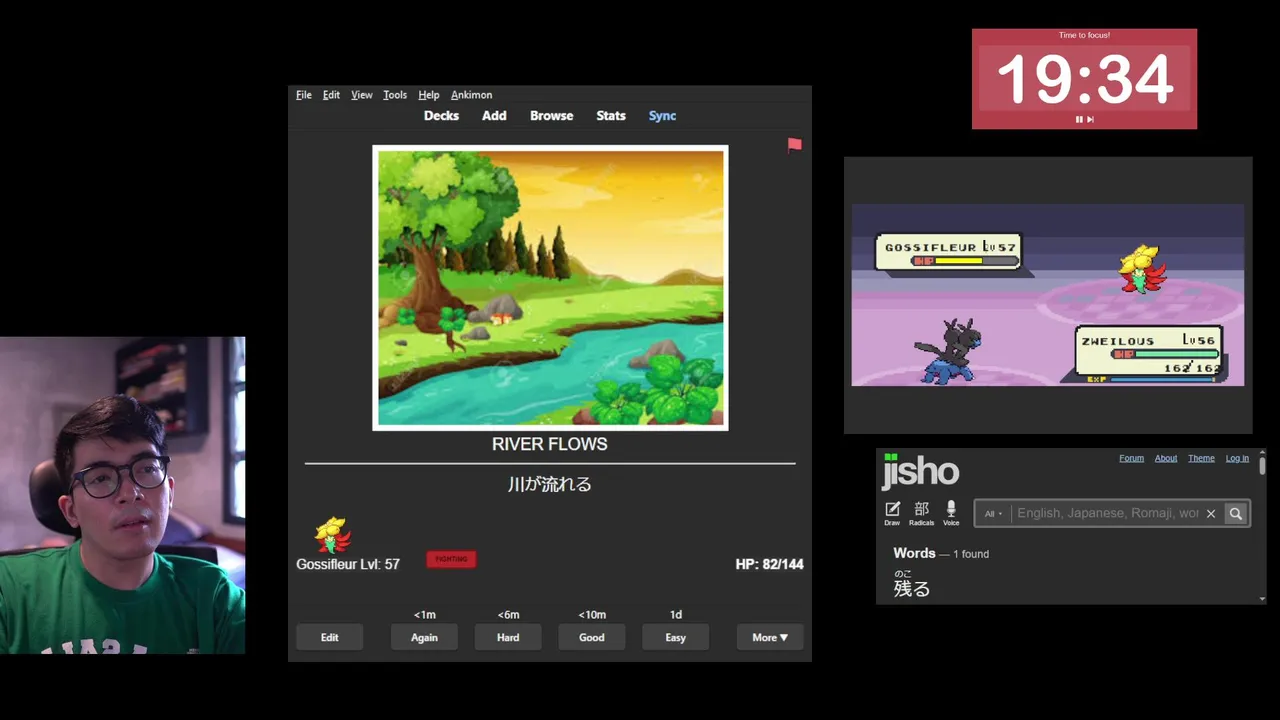1280x720 pixels.
Task: Open the Help menu
Action: tap(429, 95)
